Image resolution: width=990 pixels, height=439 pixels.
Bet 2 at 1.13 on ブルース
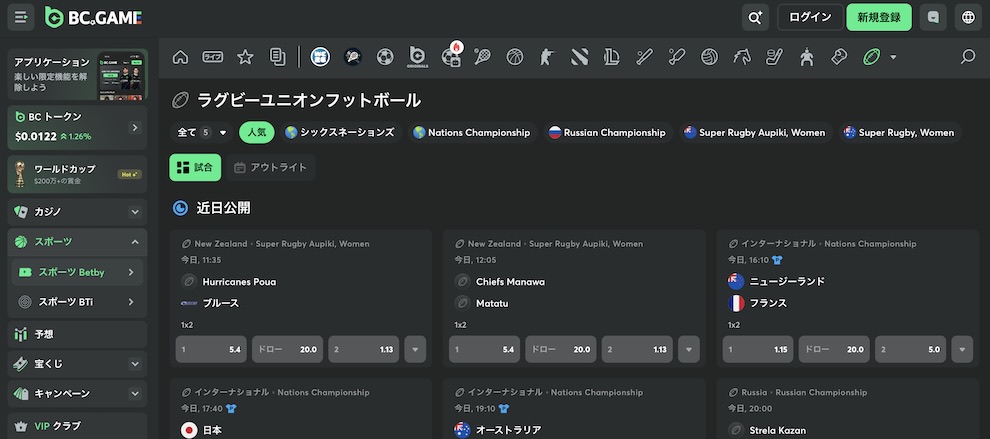364,349
